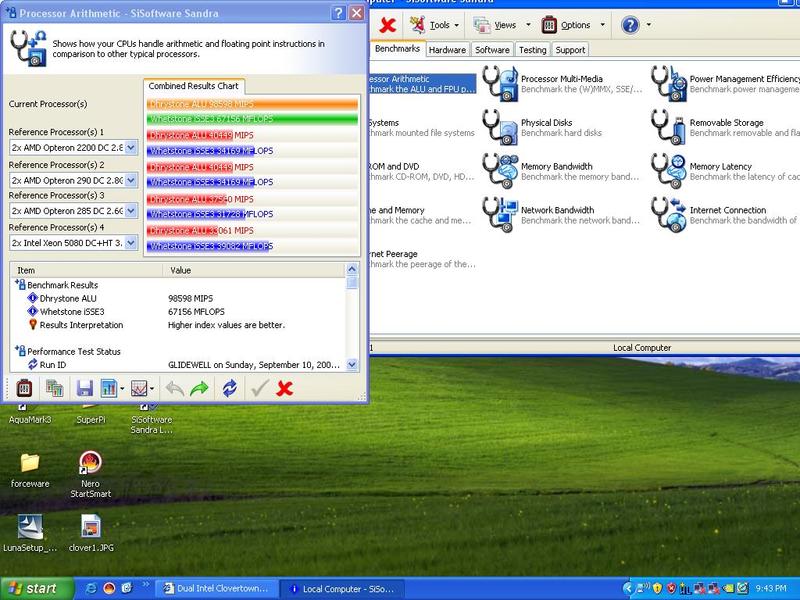Screen dimensions: 800x600
Task: Refresh the benchmark with the blue arrows icon
Action: point(230,389)
